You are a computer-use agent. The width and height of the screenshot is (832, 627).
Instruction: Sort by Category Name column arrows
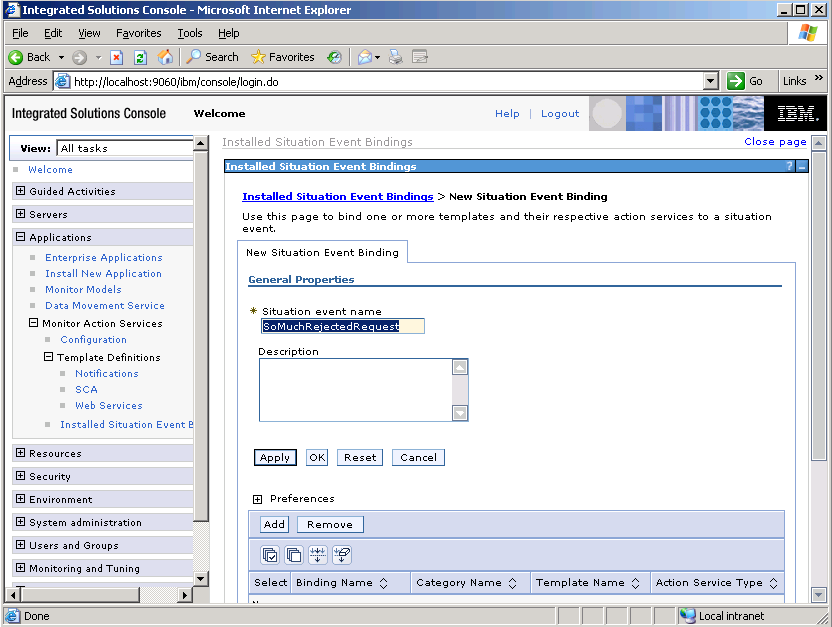tap(513, 584)
